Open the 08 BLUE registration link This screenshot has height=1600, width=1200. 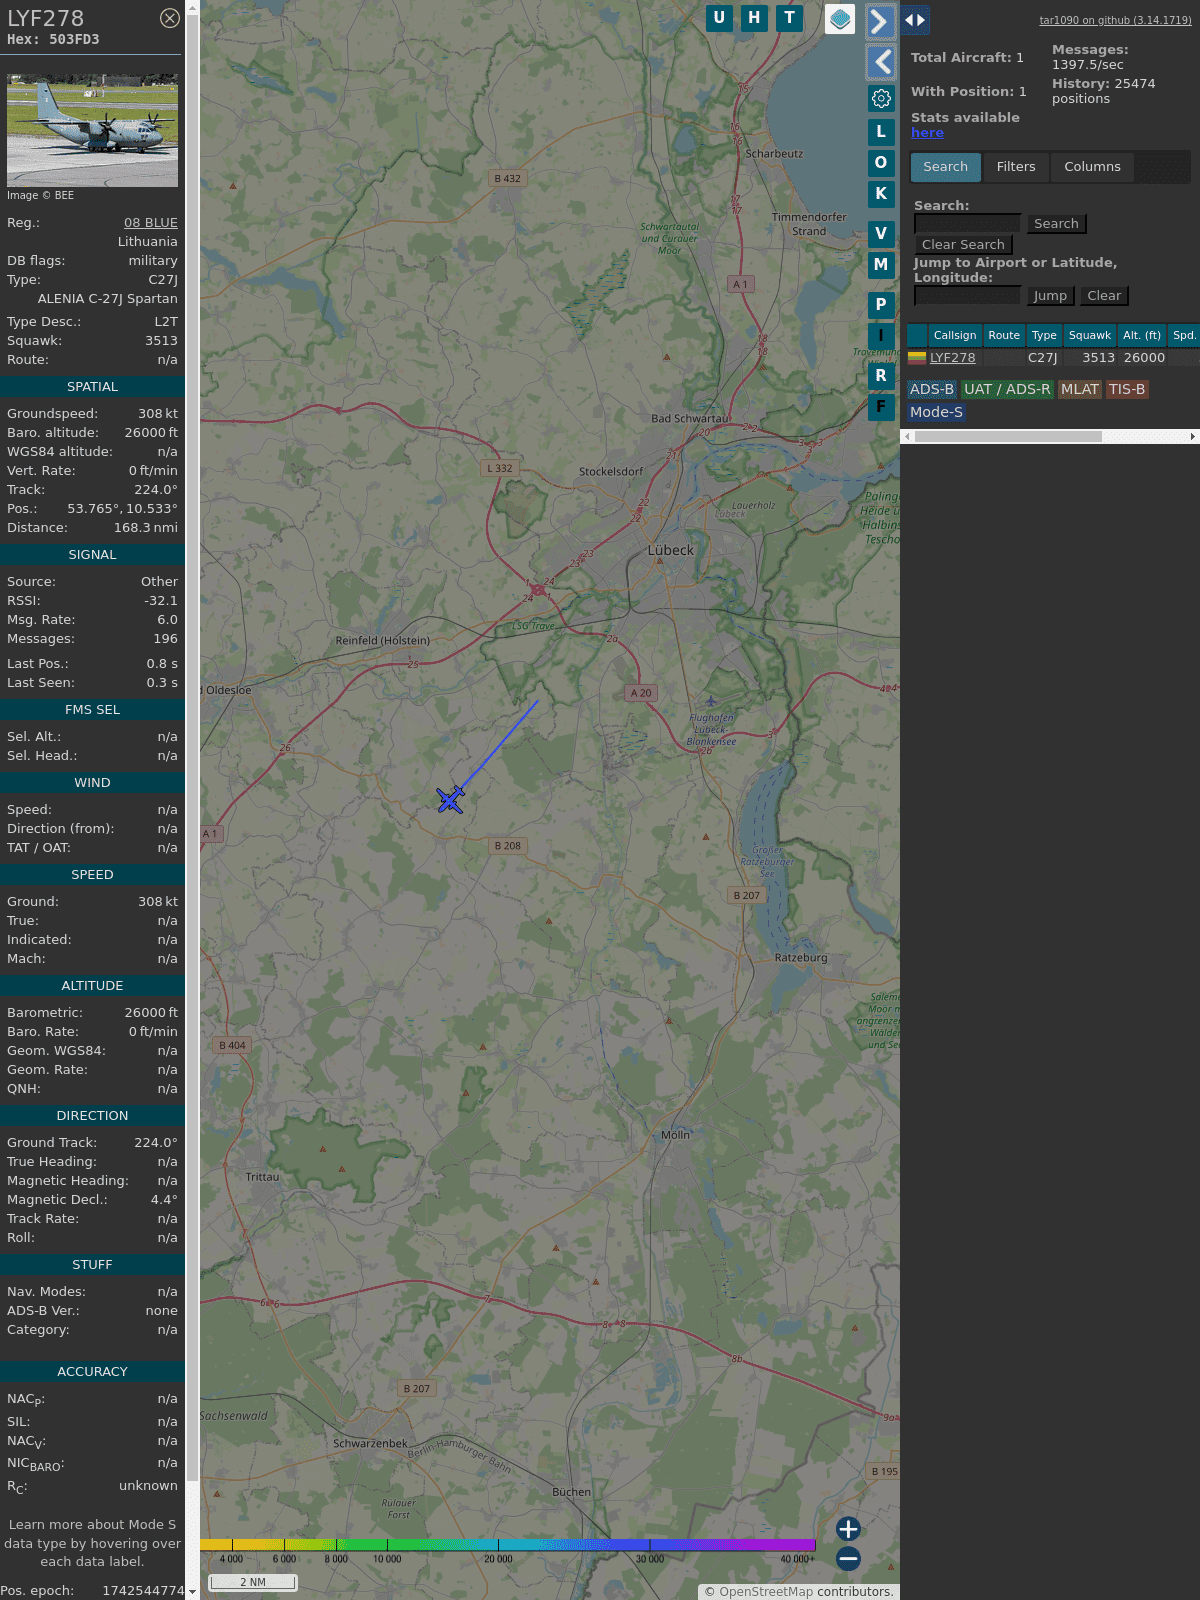[x=150, y=223]
